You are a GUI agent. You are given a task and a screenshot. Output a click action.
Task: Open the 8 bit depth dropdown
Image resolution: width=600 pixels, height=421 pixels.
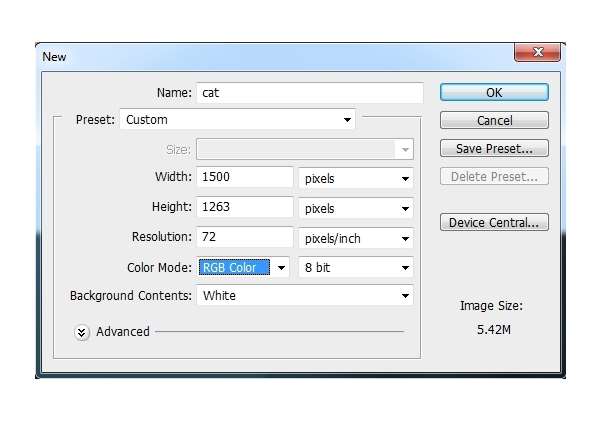click(x=357, y=268)
